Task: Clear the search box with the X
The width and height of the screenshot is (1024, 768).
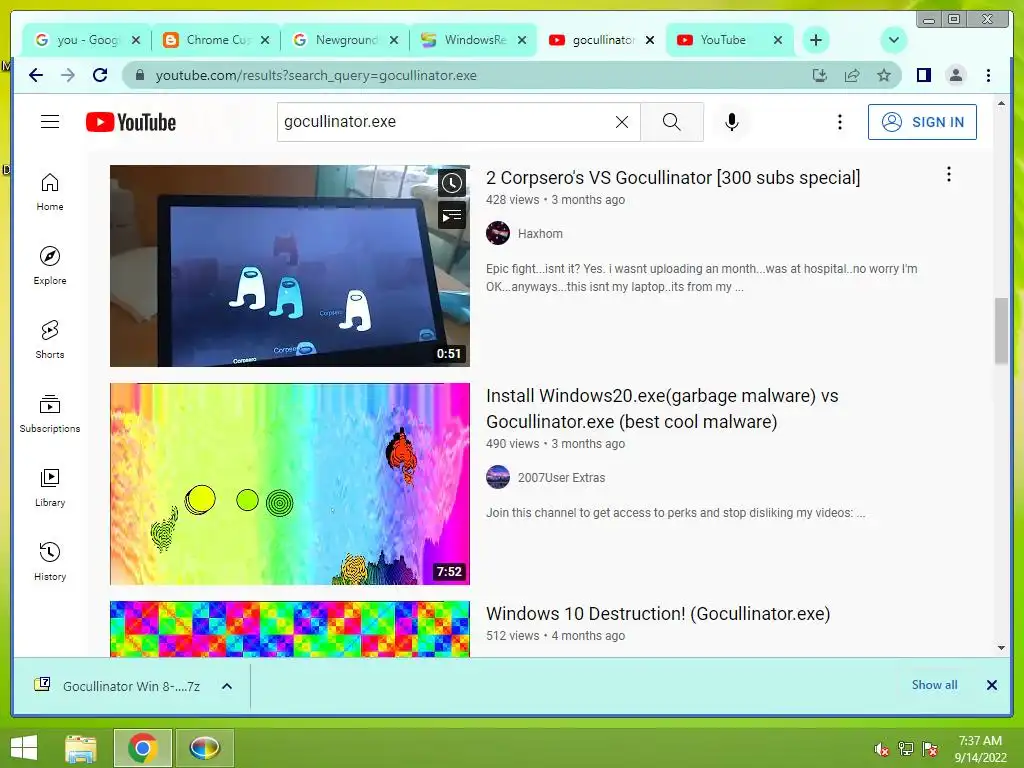Action: (x=622, y=122)
